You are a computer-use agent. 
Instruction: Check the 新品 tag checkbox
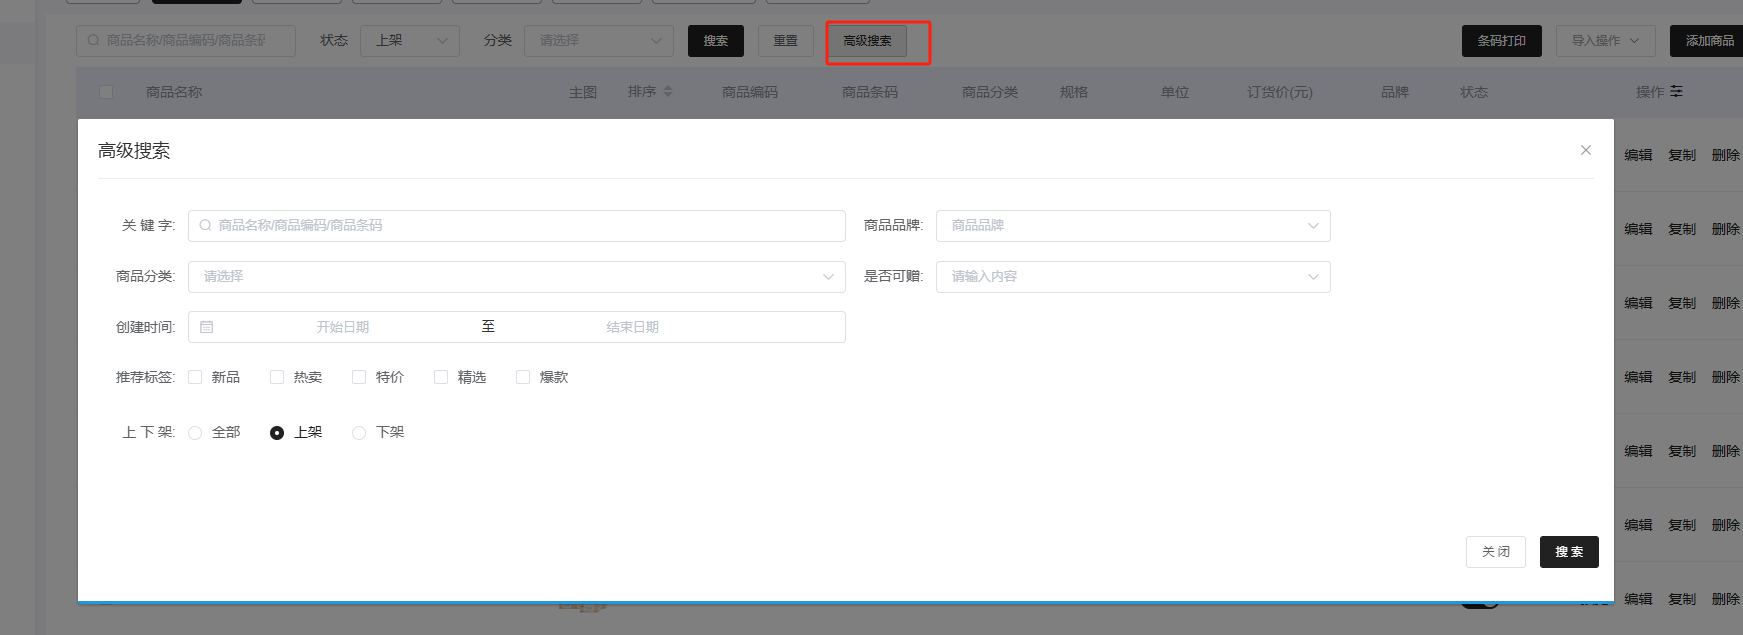[x=195, y=377]
